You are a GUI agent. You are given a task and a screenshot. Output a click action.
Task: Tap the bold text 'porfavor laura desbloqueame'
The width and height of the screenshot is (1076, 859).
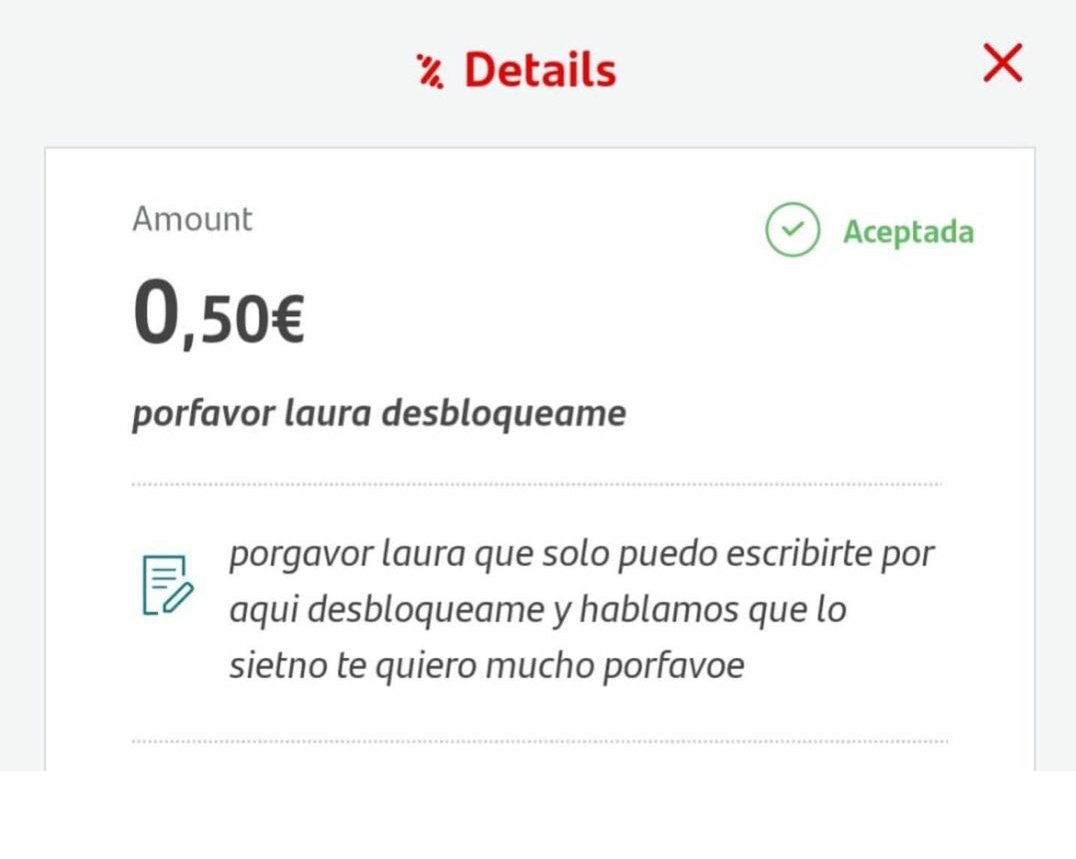[x=379, y=413]
